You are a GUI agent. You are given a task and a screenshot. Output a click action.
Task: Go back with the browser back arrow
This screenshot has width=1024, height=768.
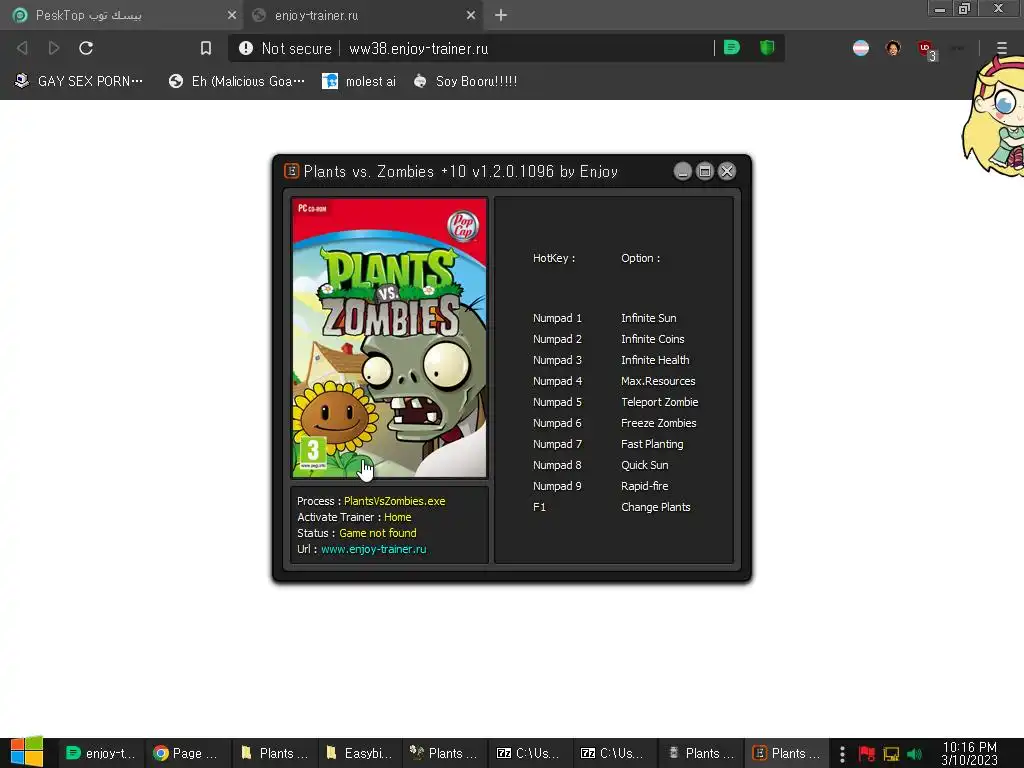pos(22,48)
